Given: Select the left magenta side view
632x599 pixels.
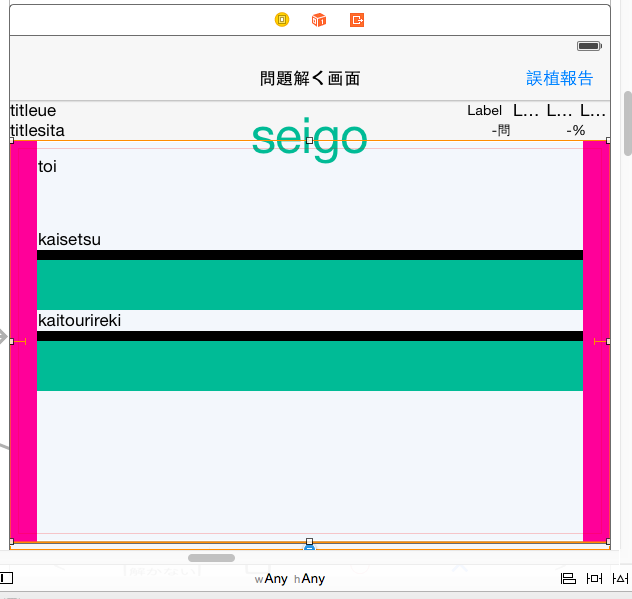Looking at the screenshot, I should coord(24,341).
